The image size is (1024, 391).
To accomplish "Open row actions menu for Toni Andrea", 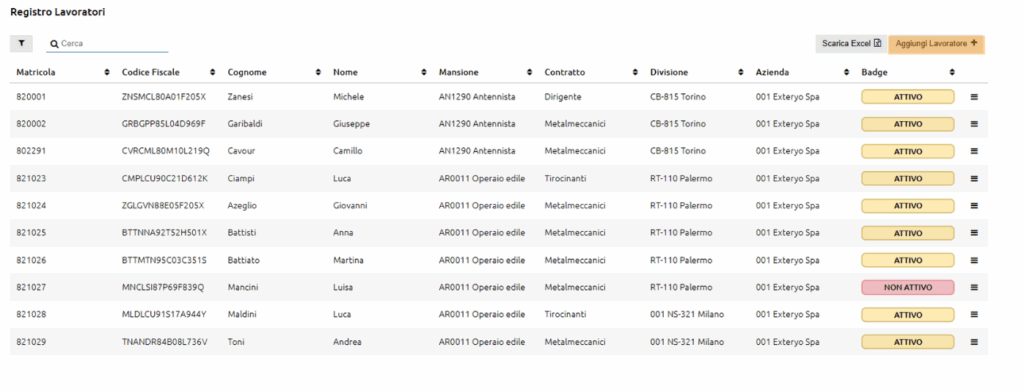I will 974,341.
